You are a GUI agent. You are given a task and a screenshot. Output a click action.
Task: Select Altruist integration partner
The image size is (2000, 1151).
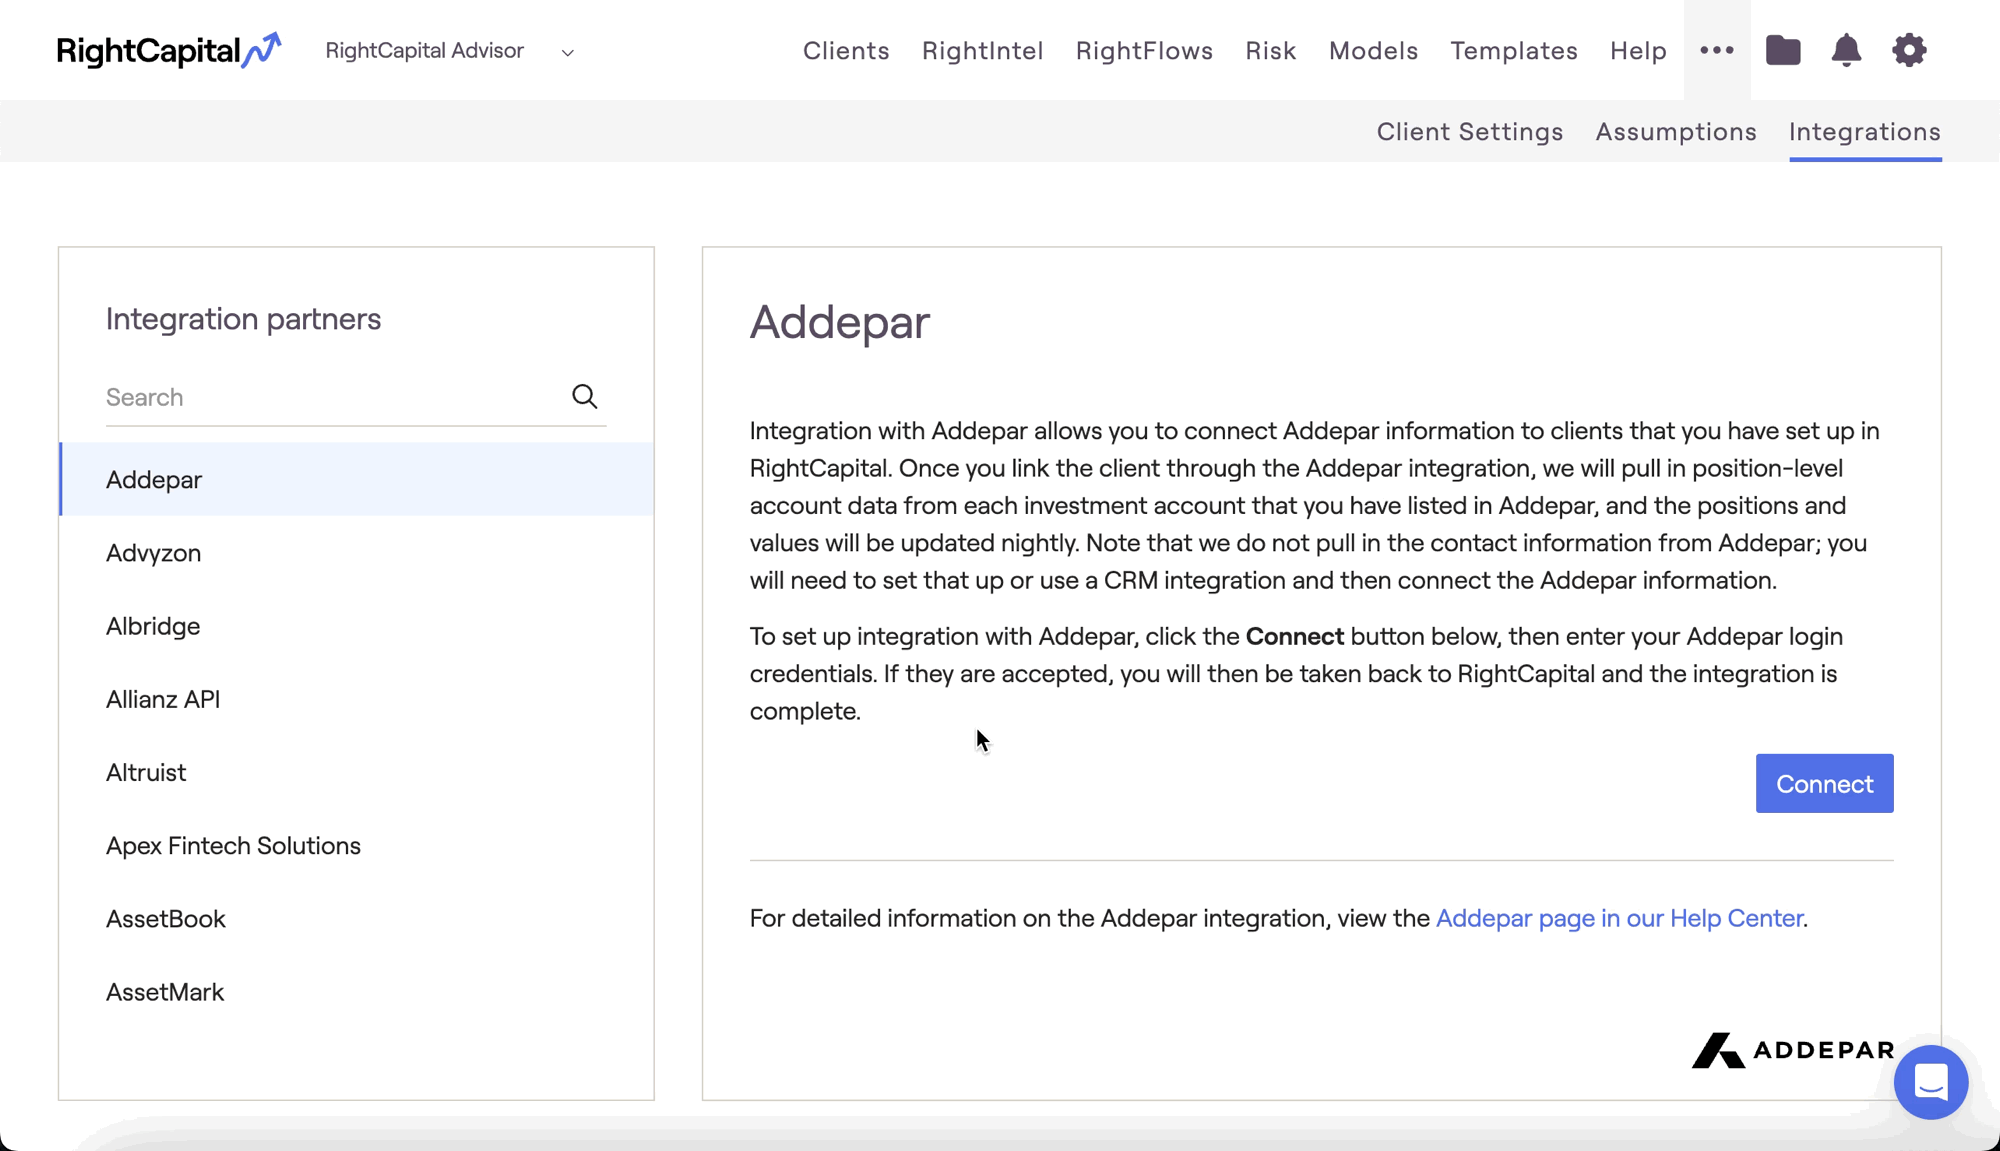coord(357,772)
